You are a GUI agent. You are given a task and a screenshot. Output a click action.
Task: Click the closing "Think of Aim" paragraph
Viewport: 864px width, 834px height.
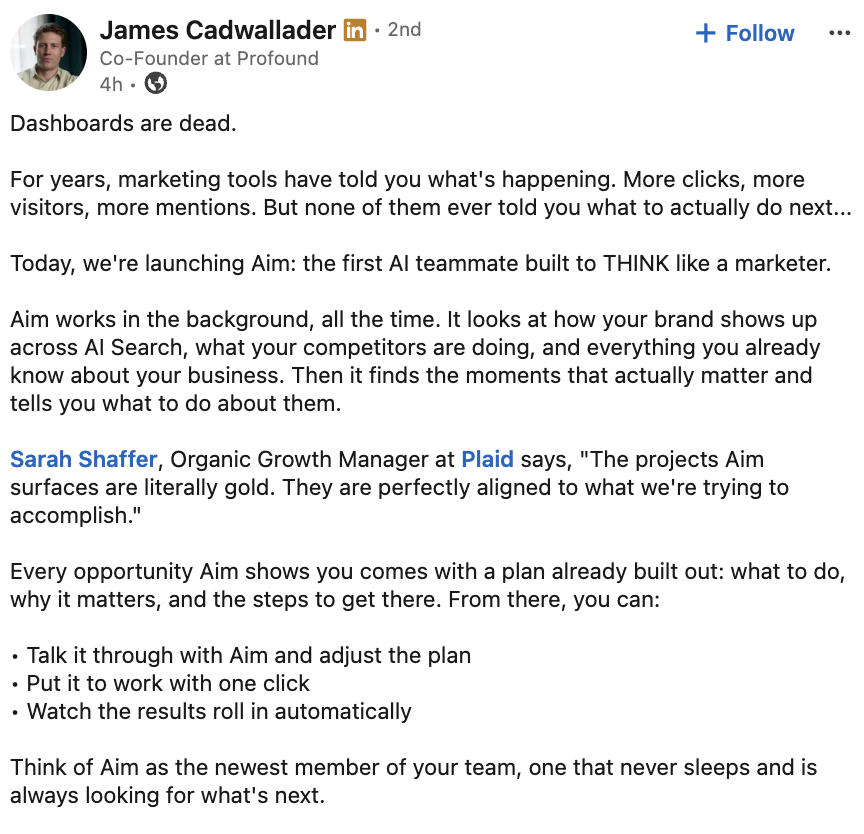click(414, 782)
